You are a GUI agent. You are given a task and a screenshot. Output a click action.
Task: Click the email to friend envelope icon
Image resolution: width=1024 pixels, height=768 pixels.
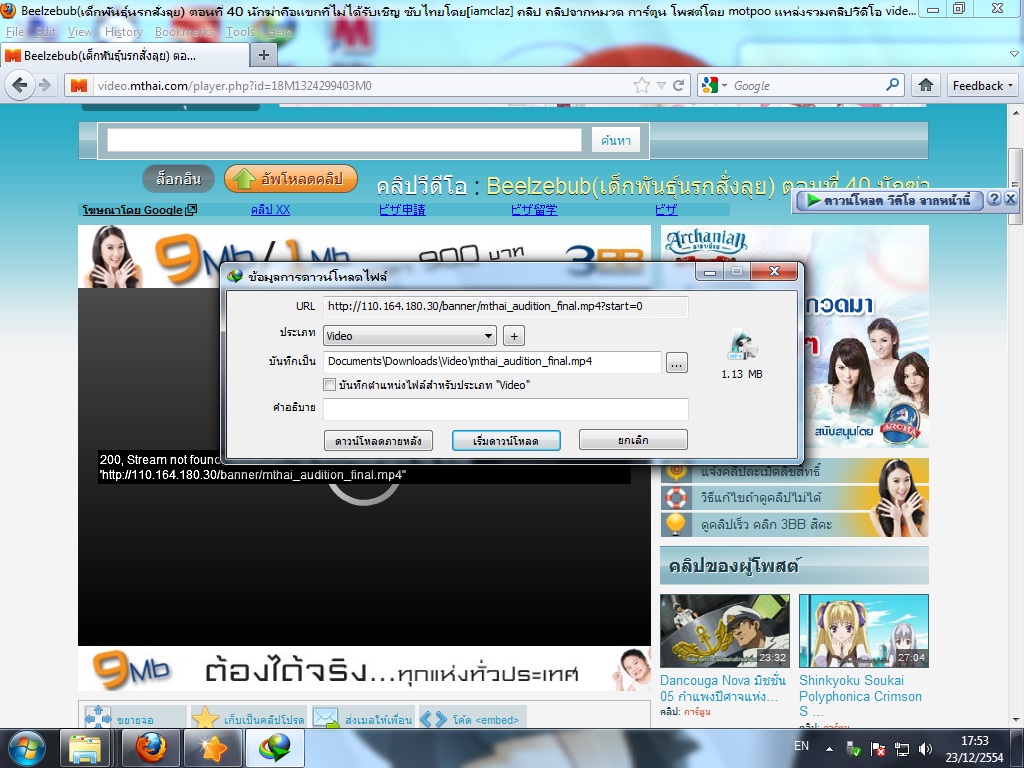pyautogui.click(x=326, y=717)
